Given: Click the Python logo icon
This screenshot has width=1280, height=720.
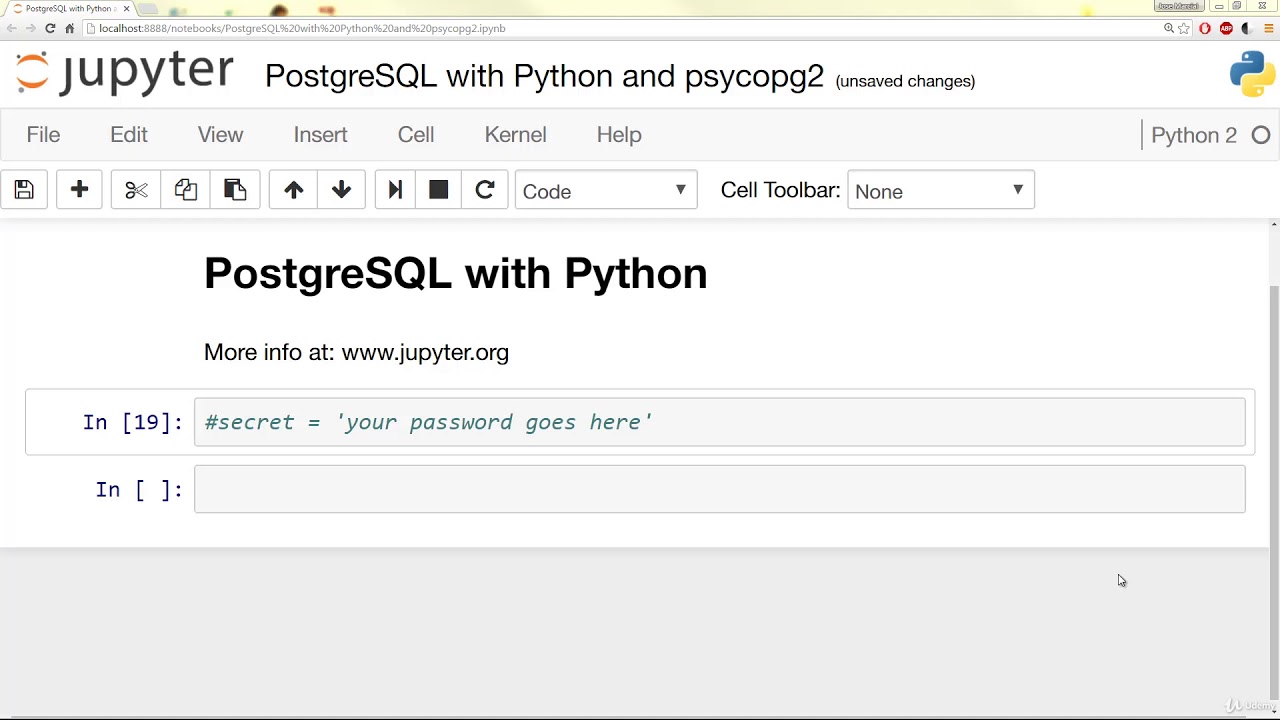Looking at the screenshot, I should click(x=1252, y=74).
